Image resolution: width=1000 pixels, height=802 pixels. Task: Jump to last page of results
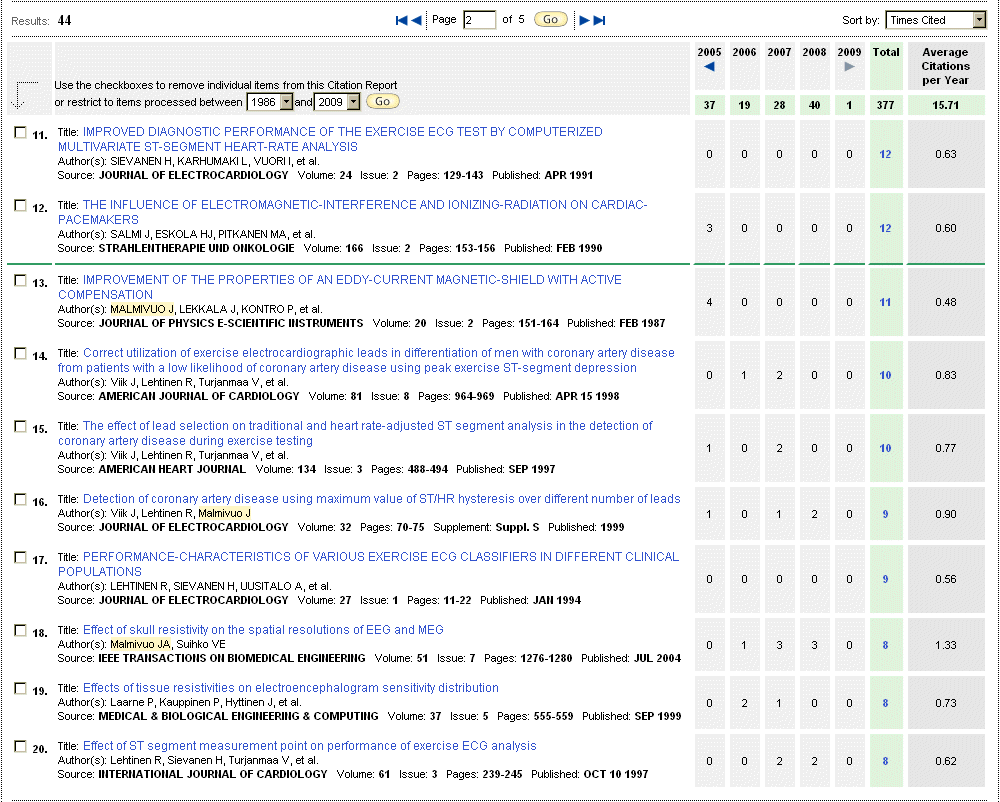point(600,20)
